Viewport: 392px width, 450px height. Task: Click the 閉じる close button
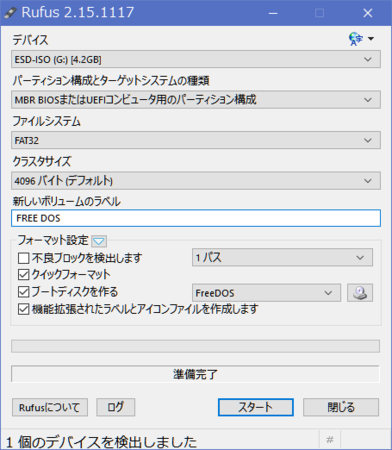[x=341, y=407]
